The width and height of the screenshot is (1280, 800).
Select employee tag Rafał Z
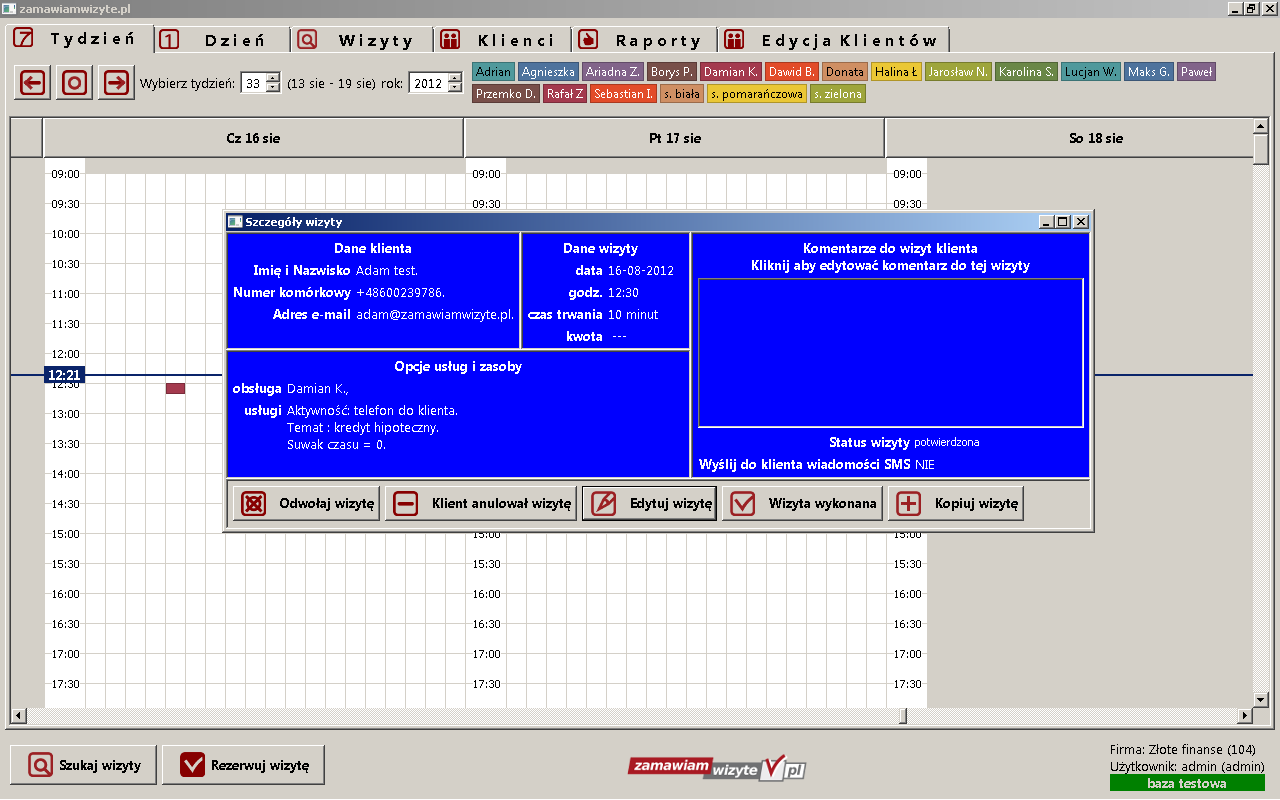565,94
